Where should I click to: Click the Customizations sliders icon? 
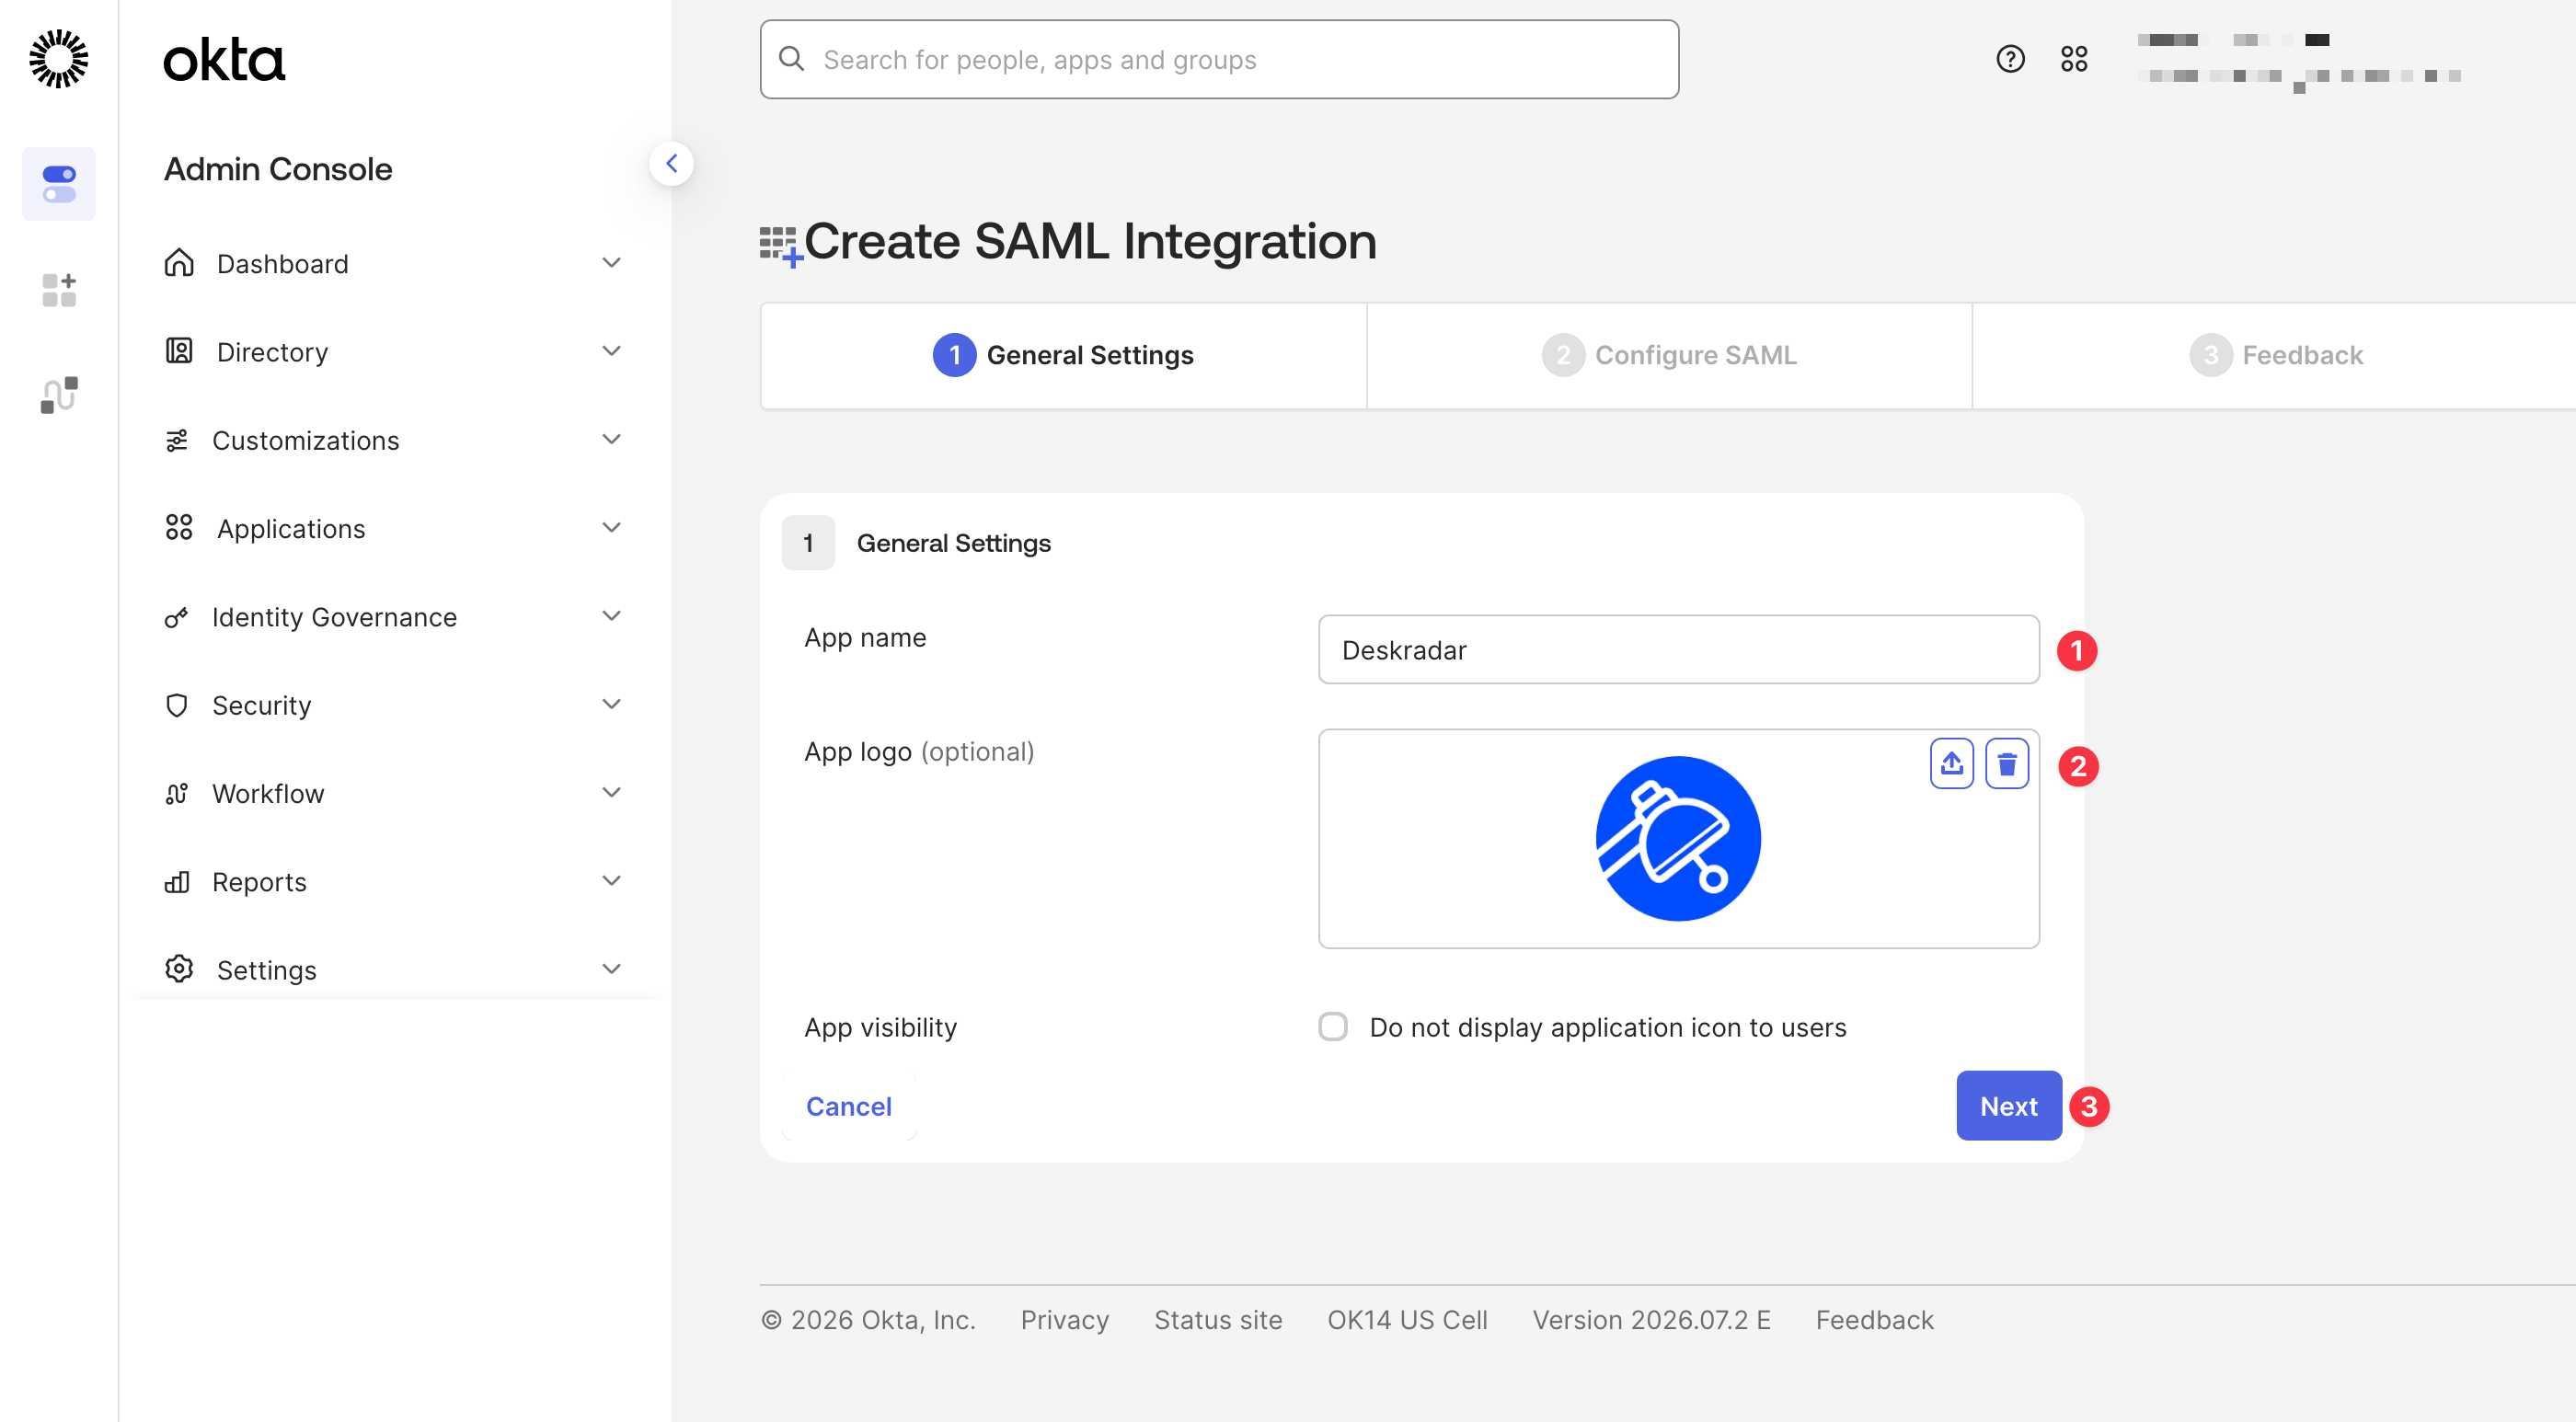click(177, 440)
